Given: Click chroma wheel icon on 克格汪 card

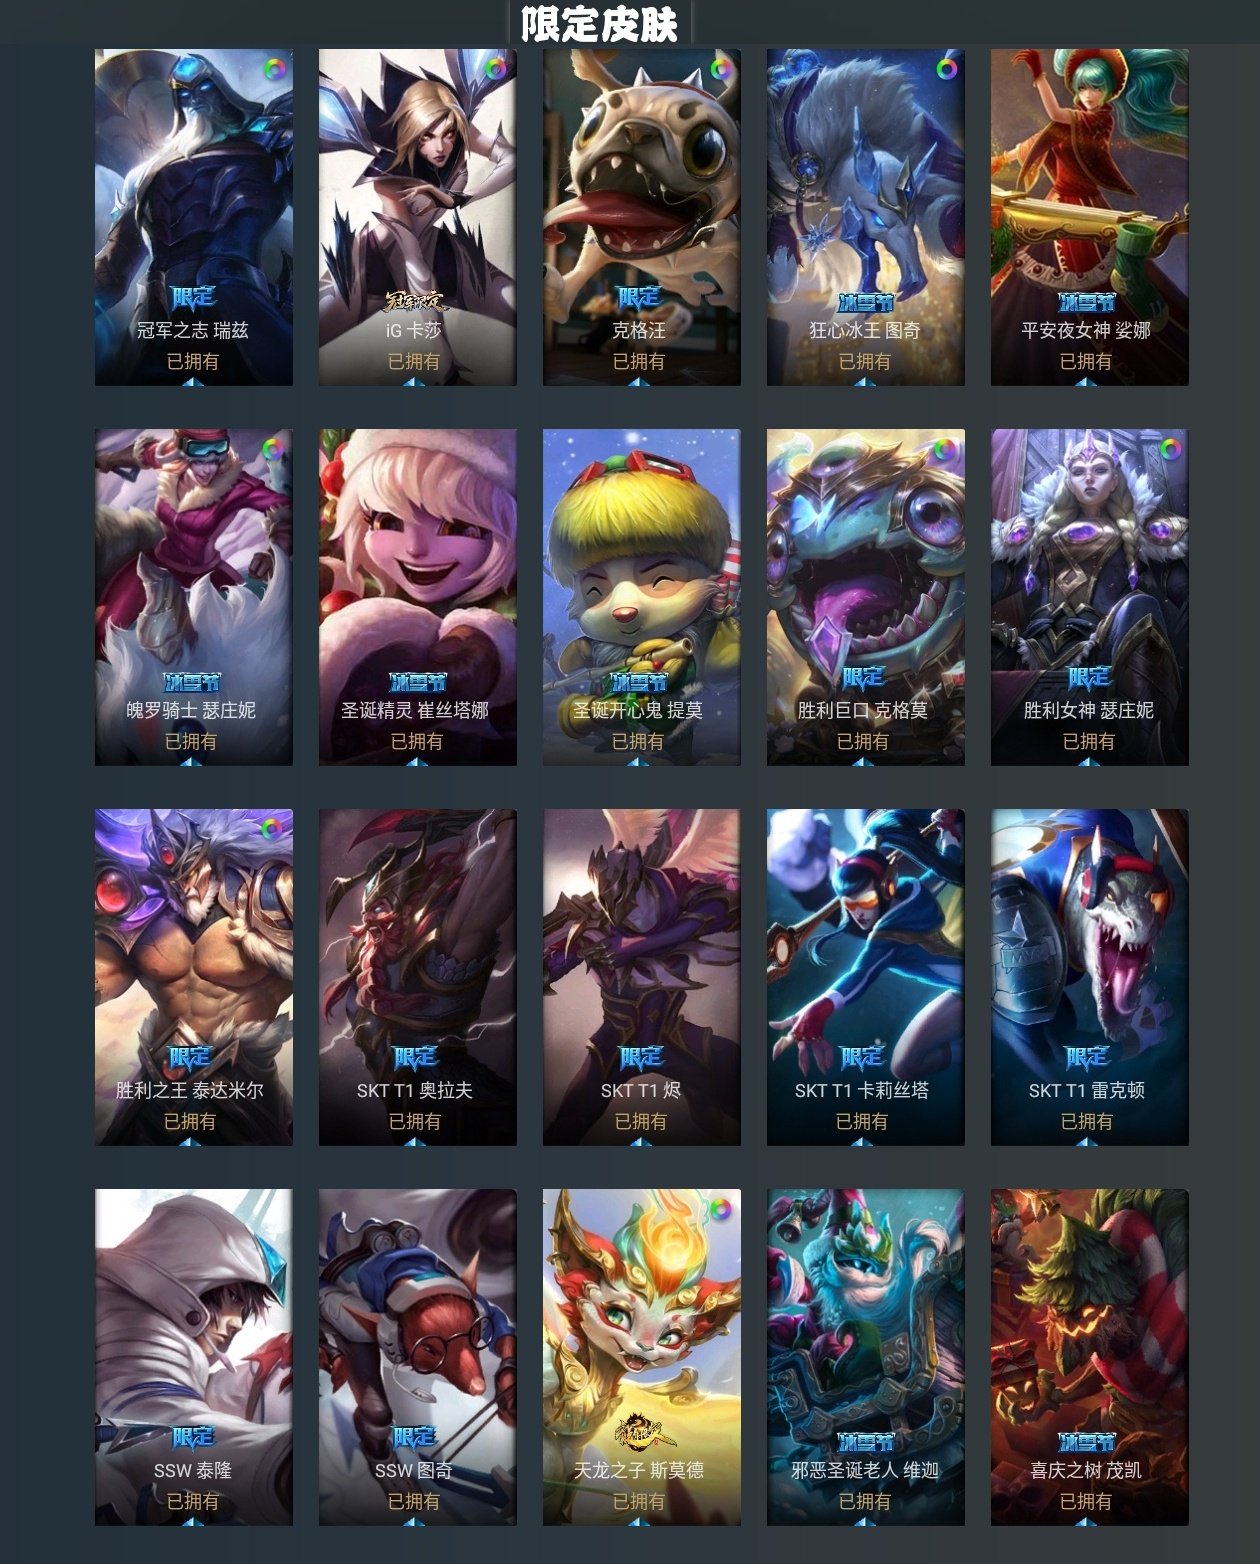Looking at the screenshot, I should click(x=722, y=69).
